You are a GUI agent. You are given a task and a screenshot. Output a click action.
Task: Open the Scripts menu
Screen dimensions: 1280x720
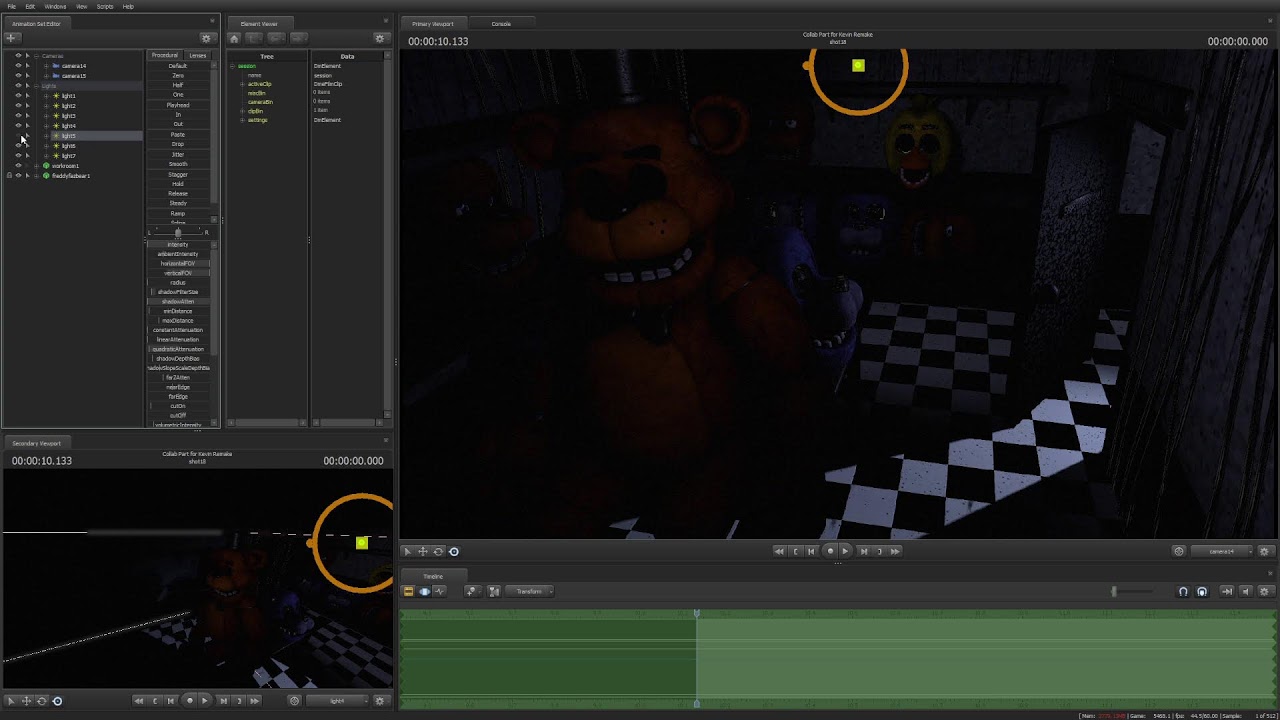105,6
